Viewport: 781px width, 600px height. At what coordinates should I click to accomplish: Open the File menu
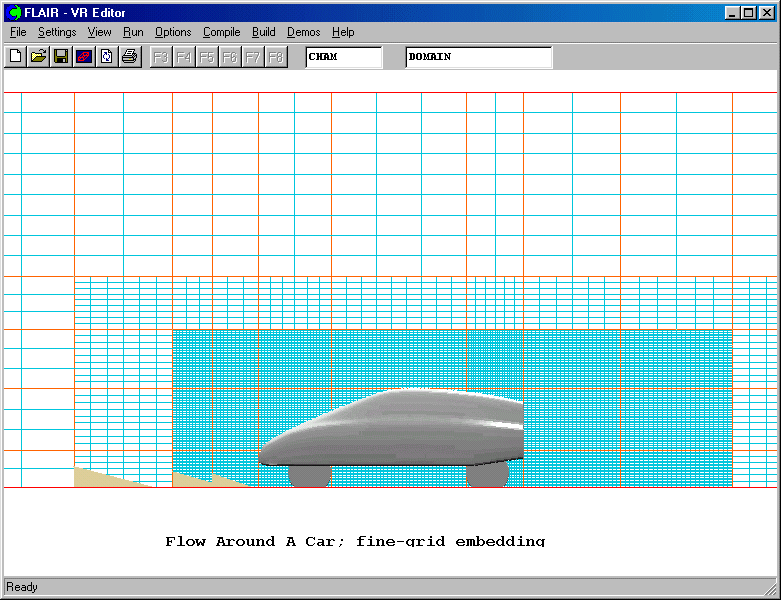coord(18,32)
